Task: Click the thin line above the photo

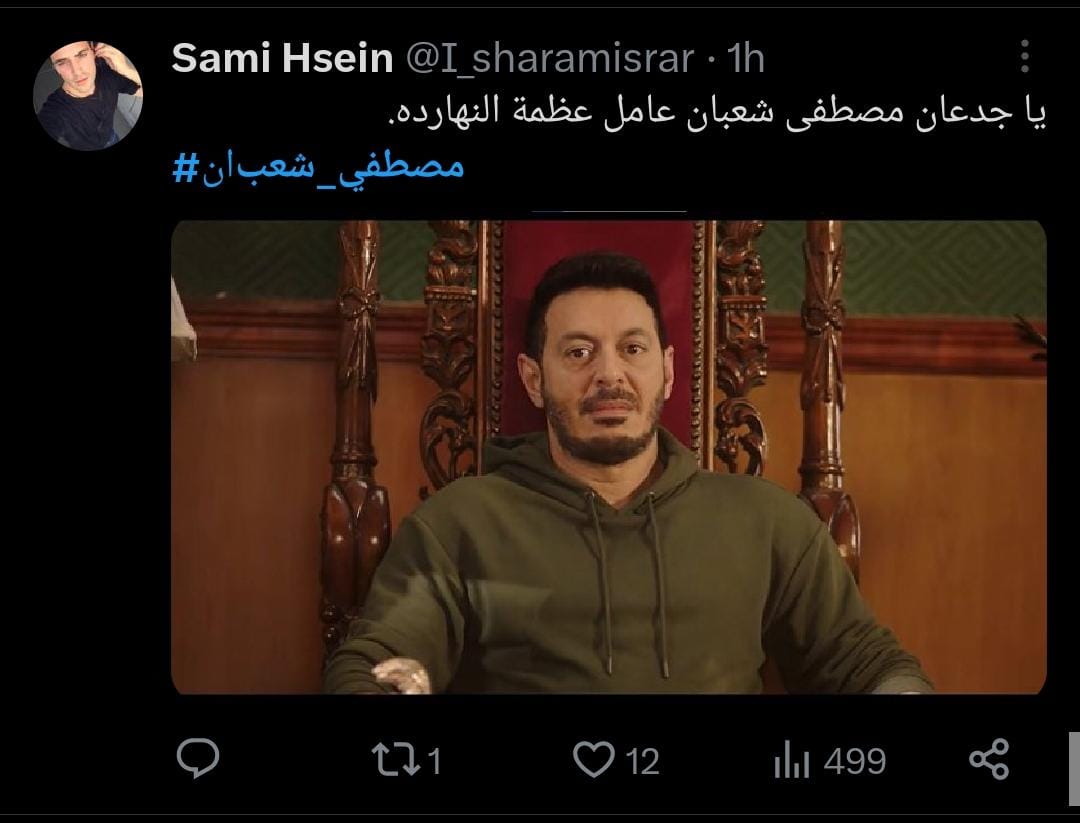Action: (x=609, y=211)
